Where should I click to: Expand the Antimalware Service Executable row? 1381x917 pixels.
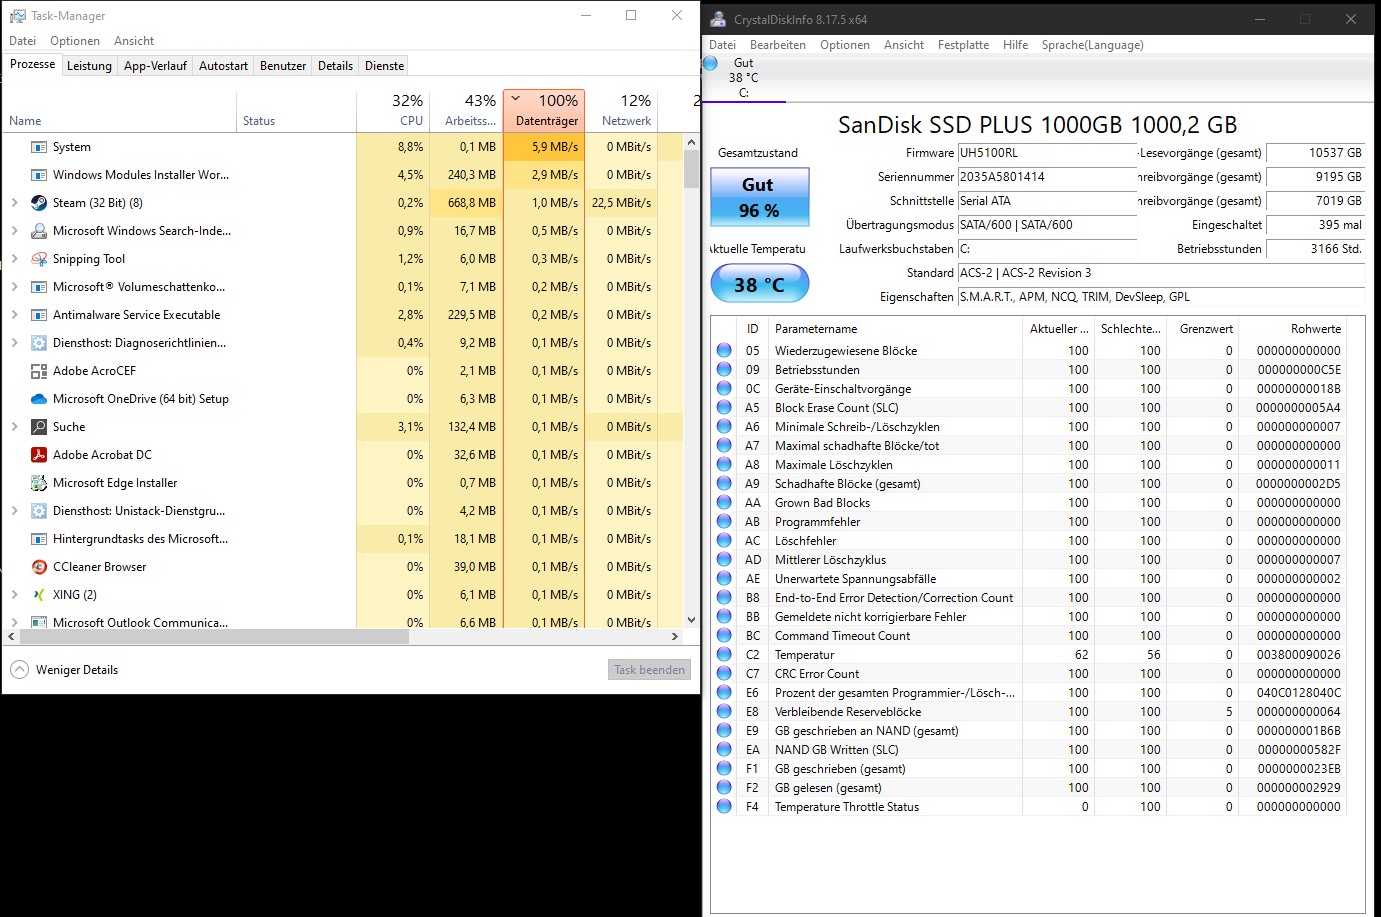(14, 315)
